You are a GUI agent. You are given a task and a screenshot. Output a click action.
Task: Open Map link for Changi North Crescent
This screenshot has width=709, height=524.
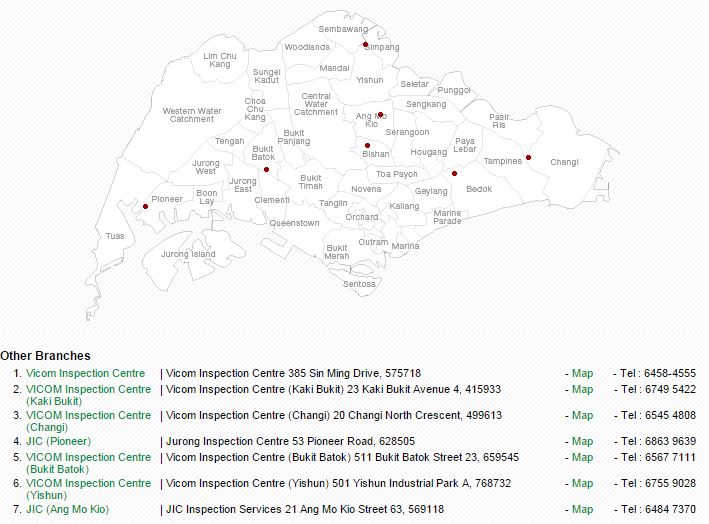point(582,415)
